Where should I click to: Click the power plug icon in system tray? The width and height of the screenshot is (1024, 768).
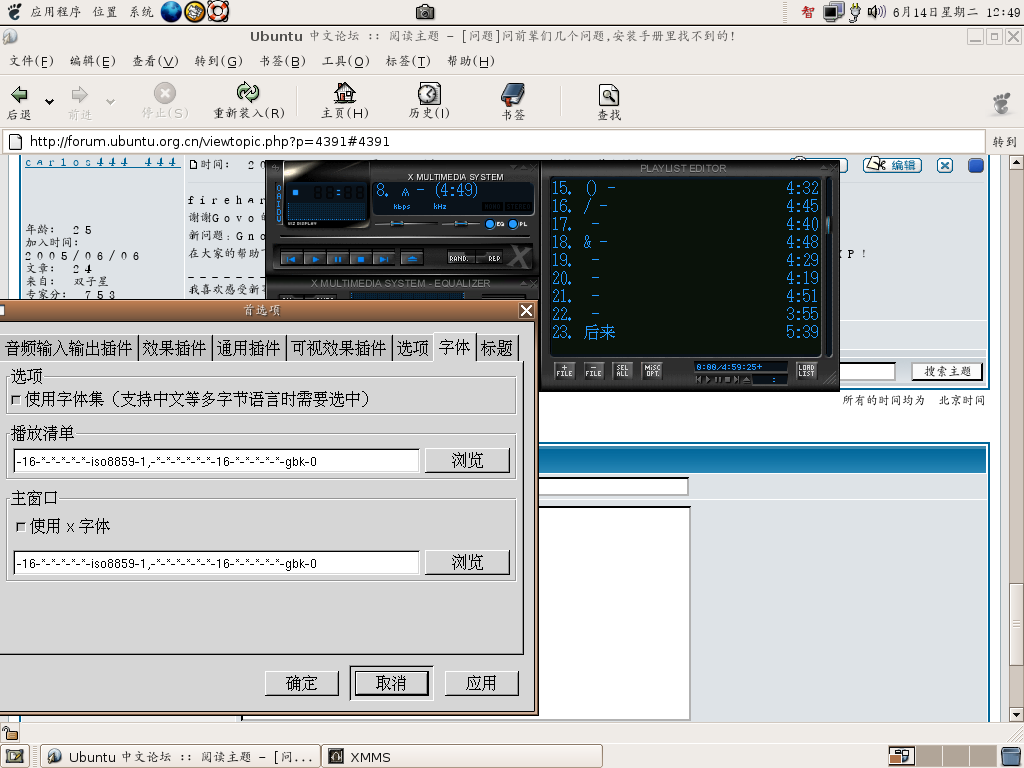[855, 12]
